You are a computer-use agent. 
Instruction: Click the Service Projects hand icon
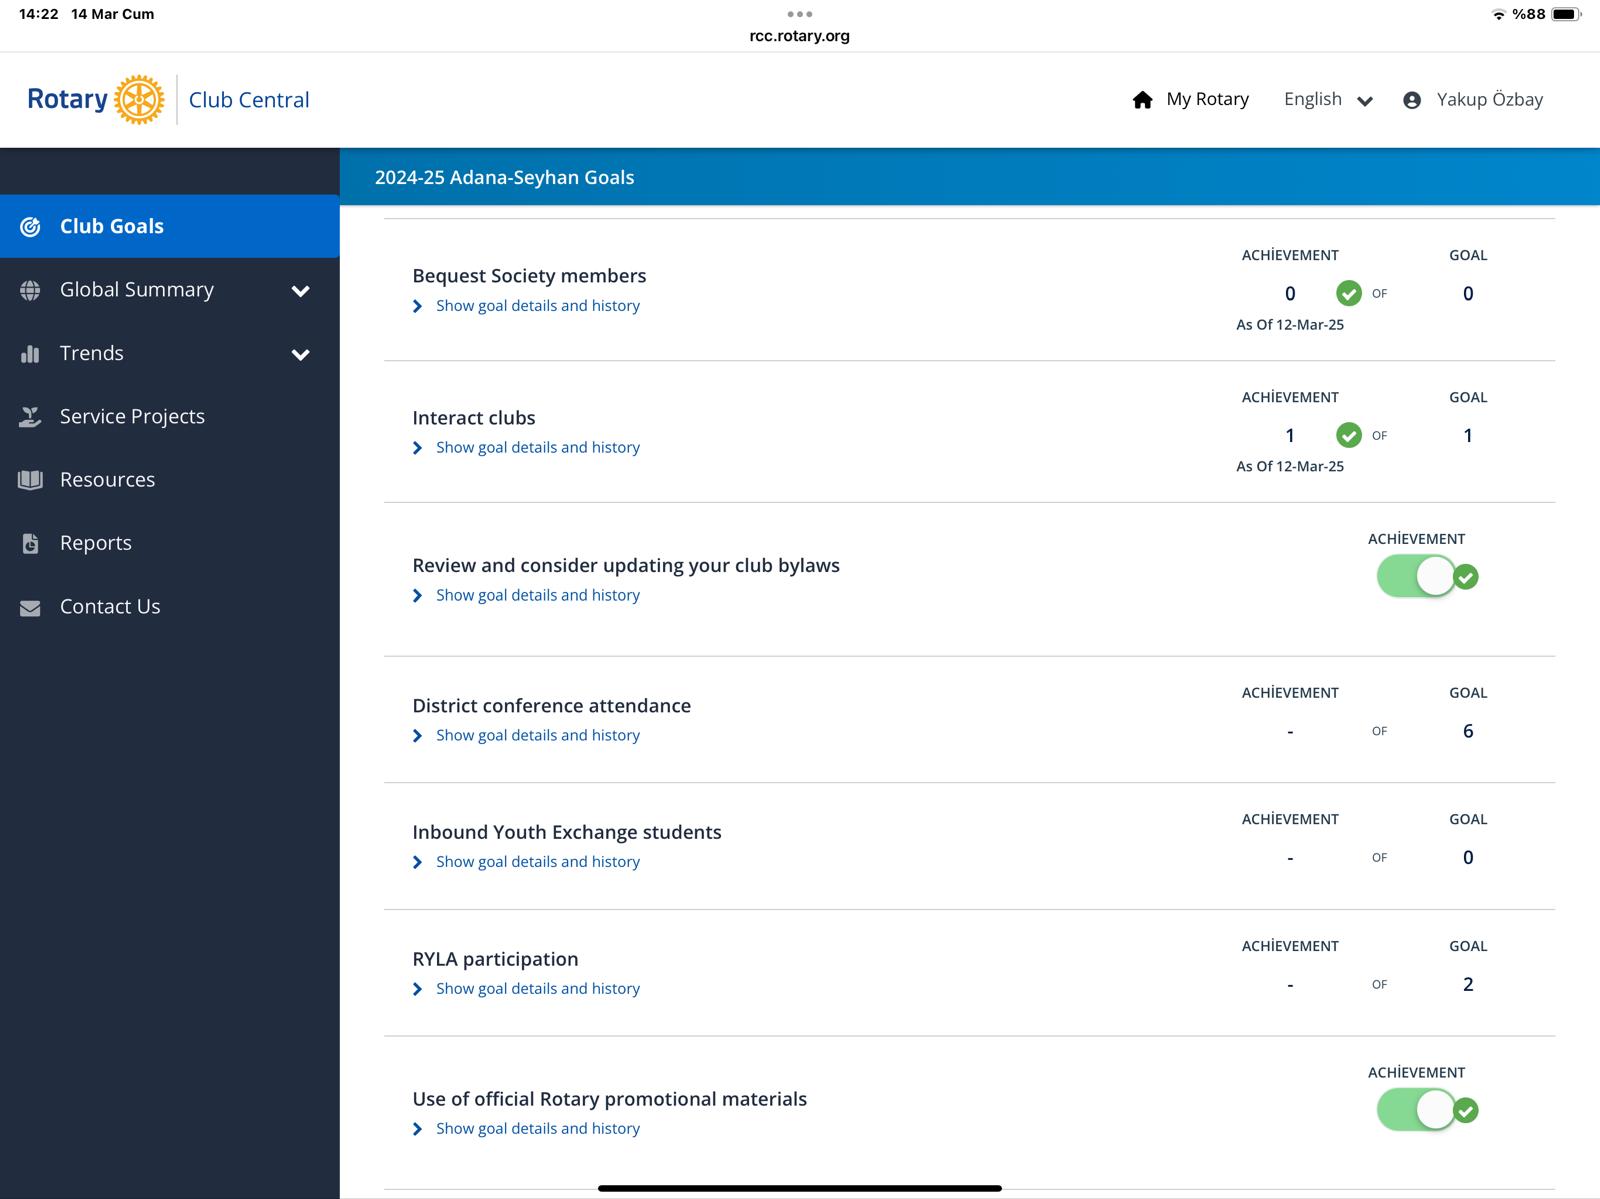[31, 417]
